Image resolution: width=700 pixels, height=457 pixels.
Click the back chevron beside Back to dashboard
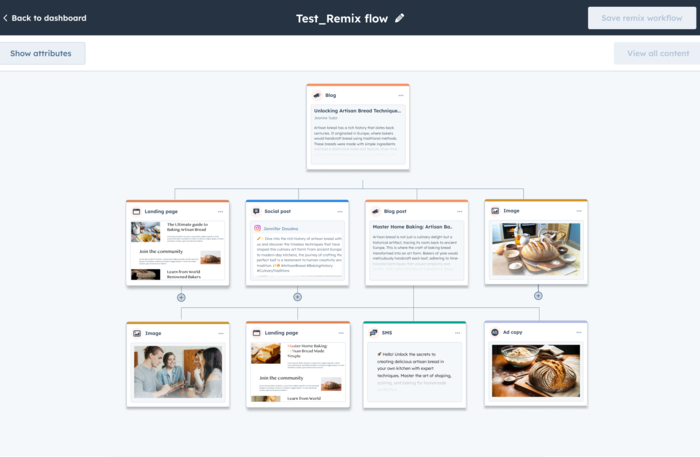point(5,18)
